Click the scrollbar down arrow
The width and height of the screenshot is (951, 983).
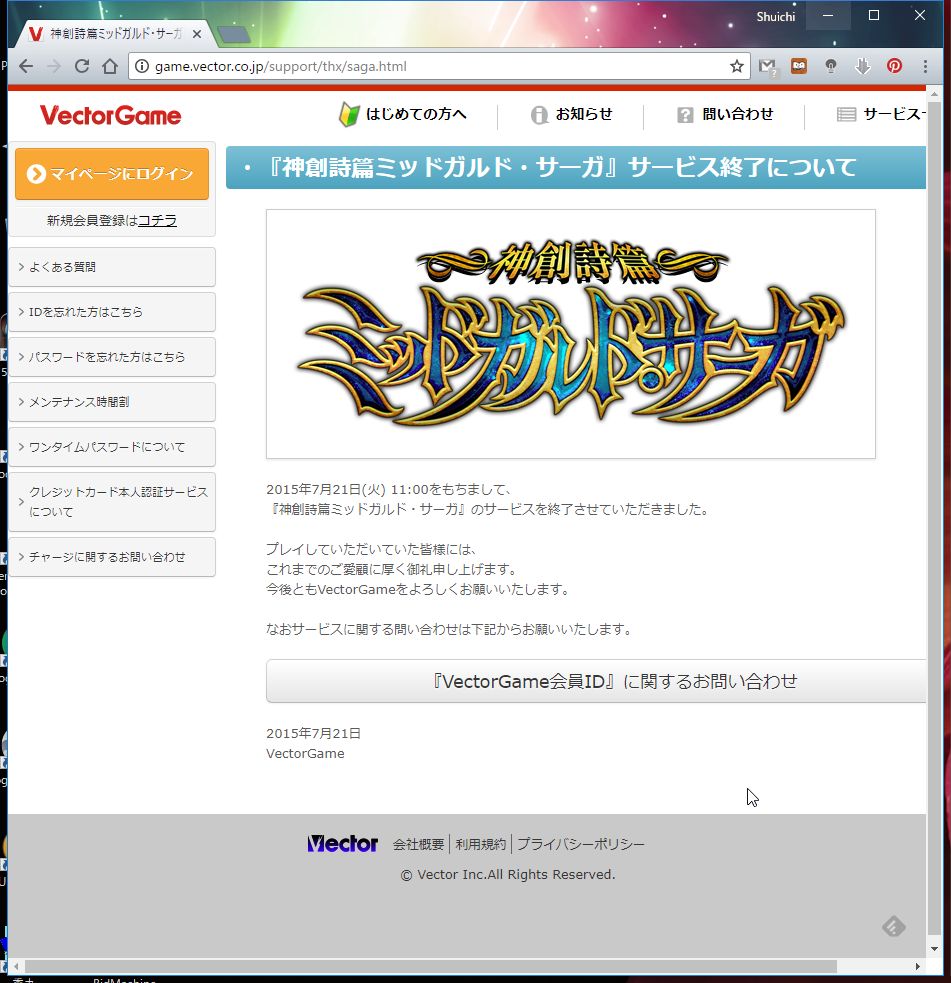(x=934, y=948)
